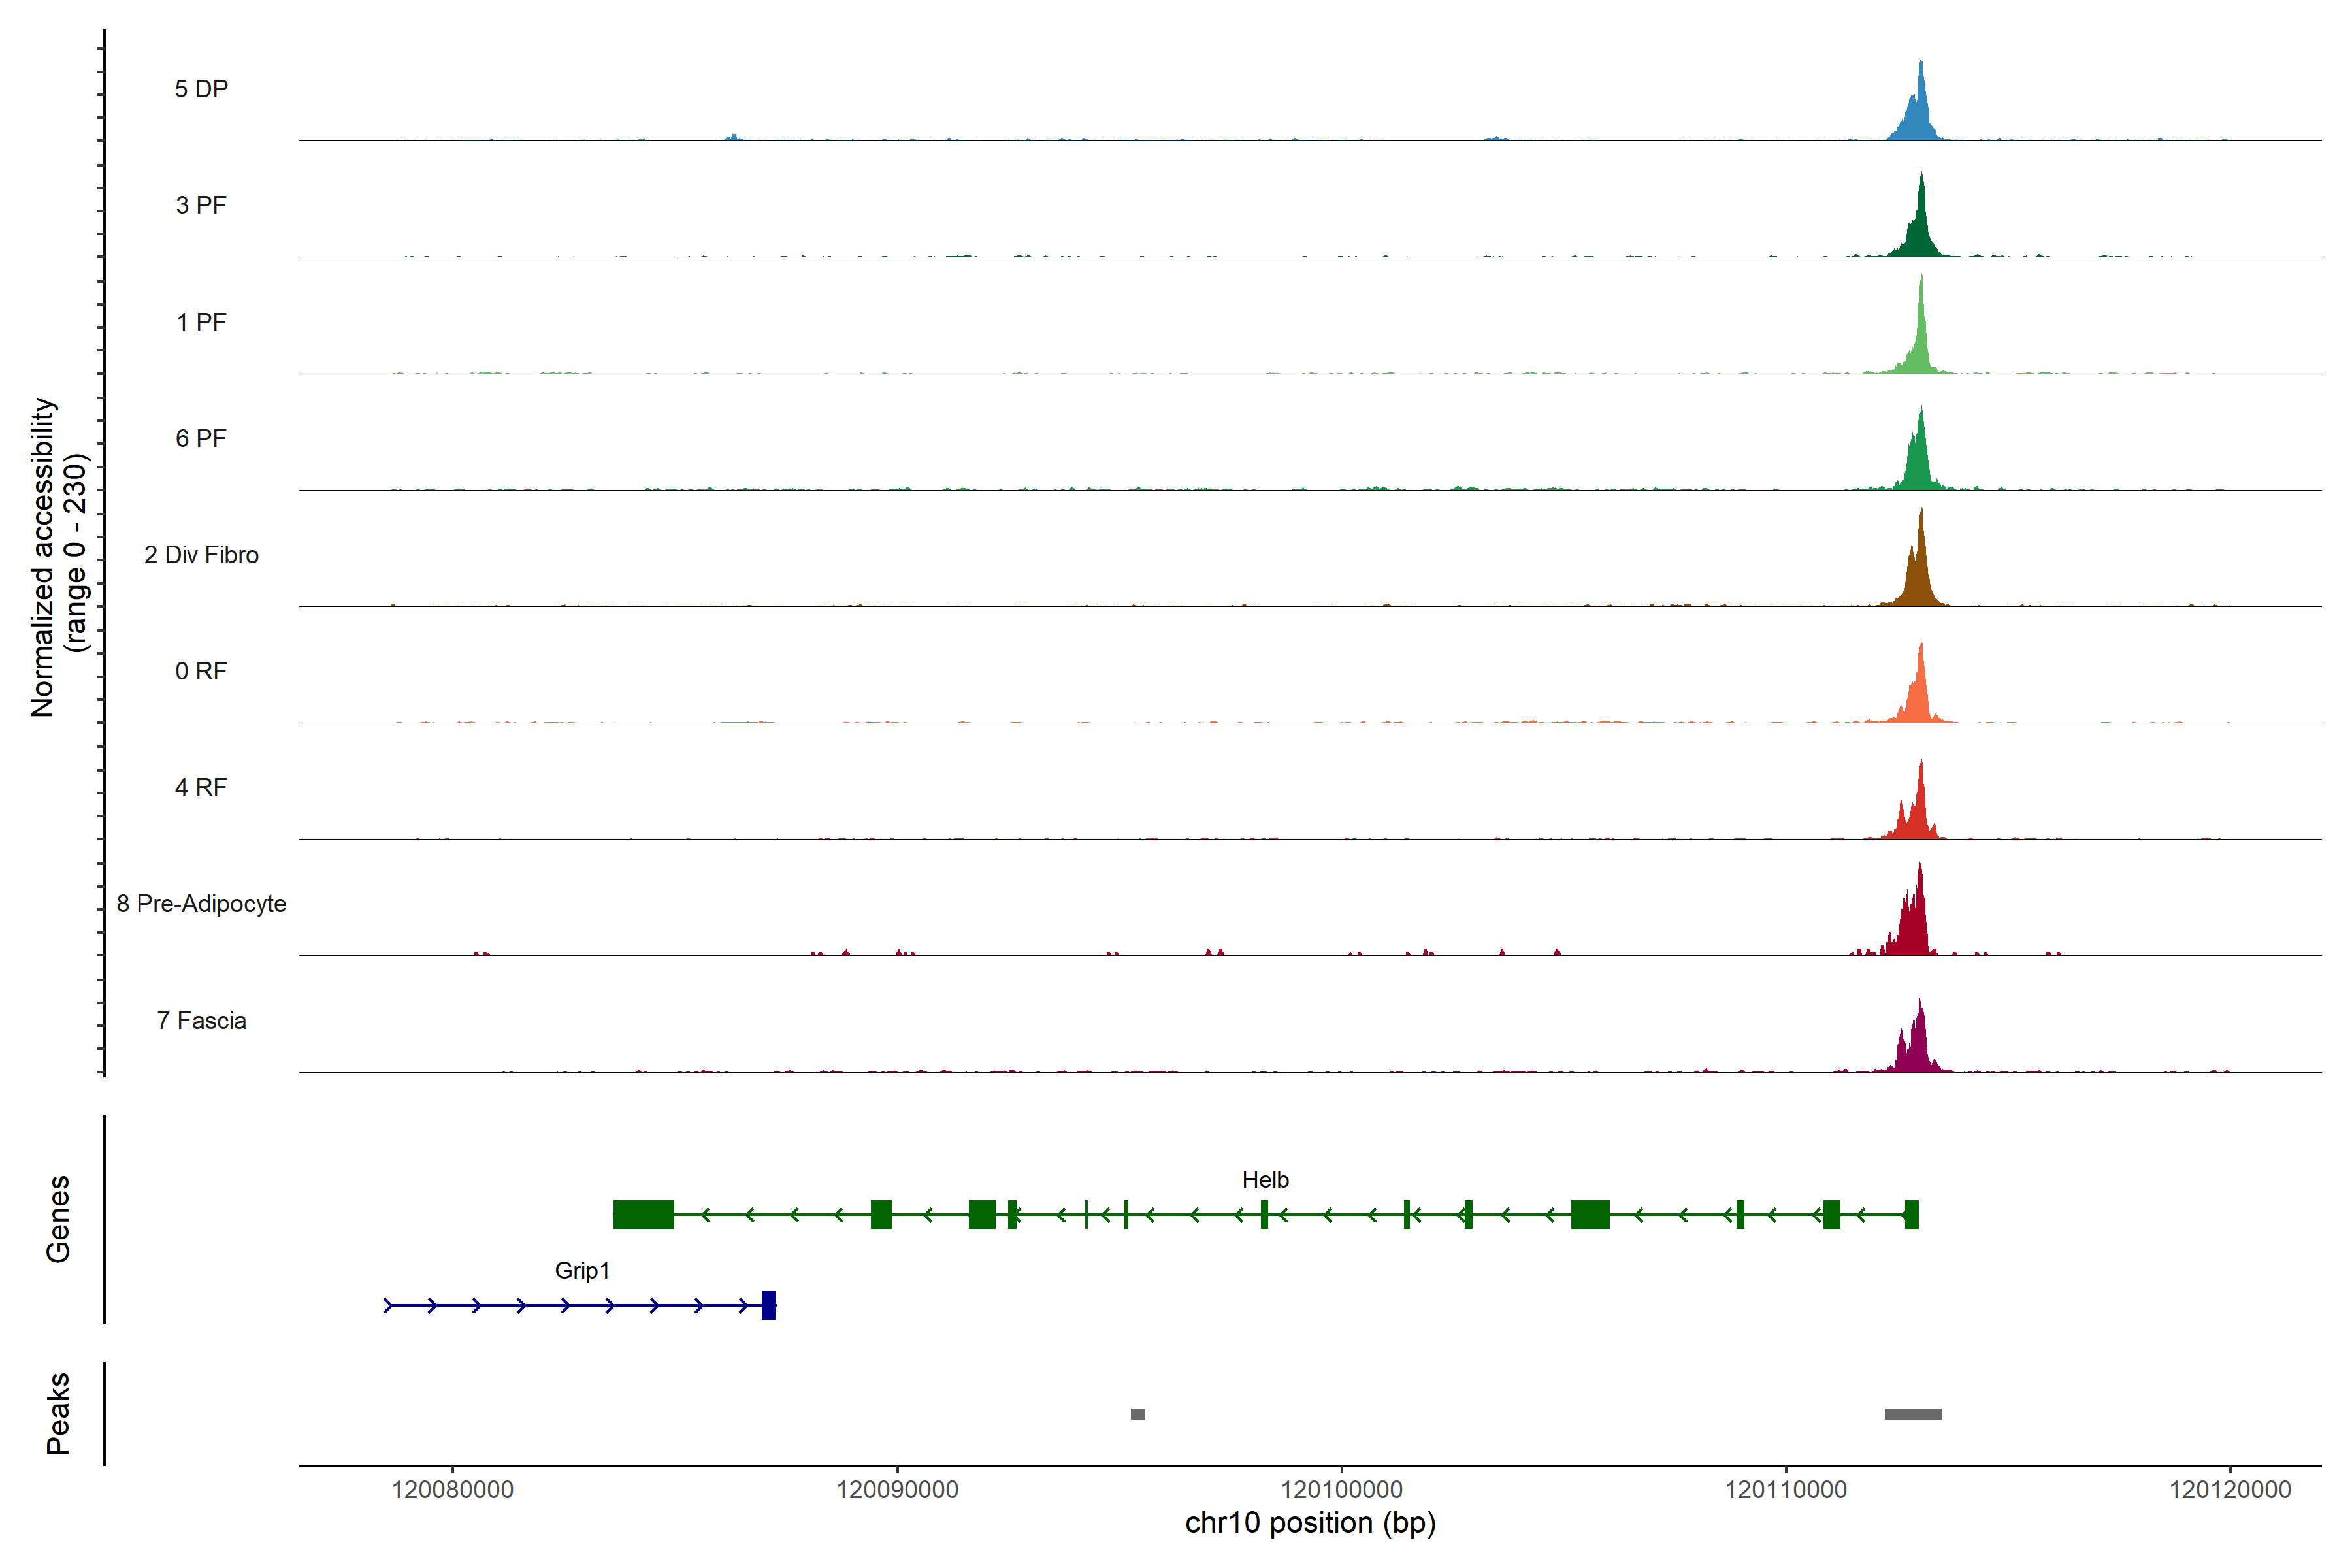Click the 5 DP track label
2352x1568 pixels.
(x=201, y=89)
